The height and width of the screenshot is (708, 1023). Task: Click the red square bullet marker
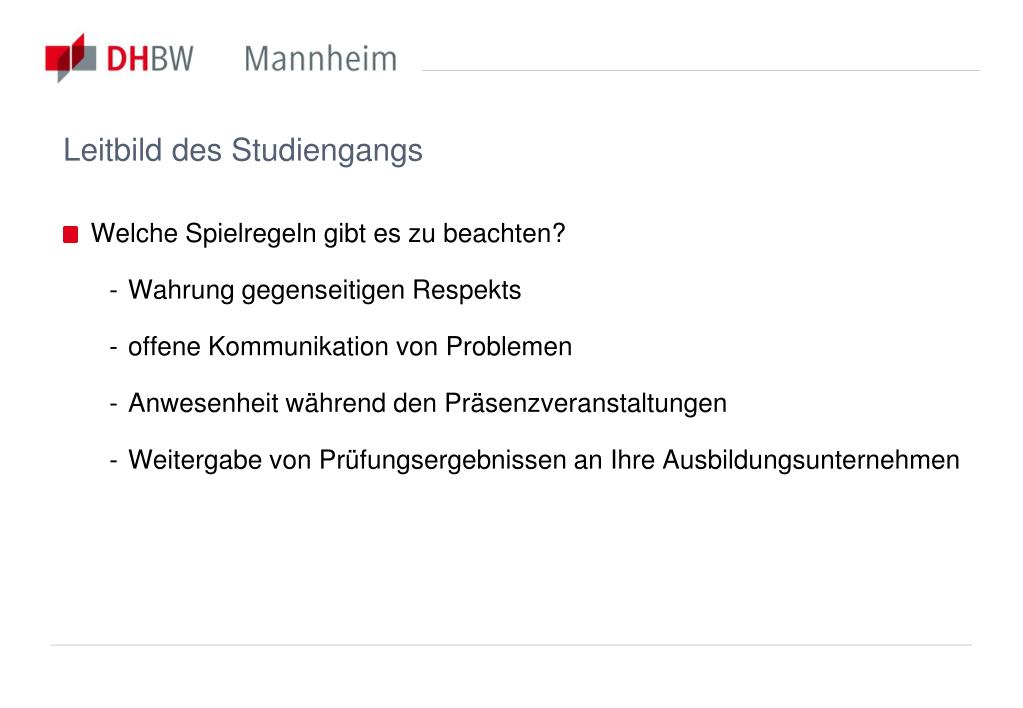coord(70,234)
